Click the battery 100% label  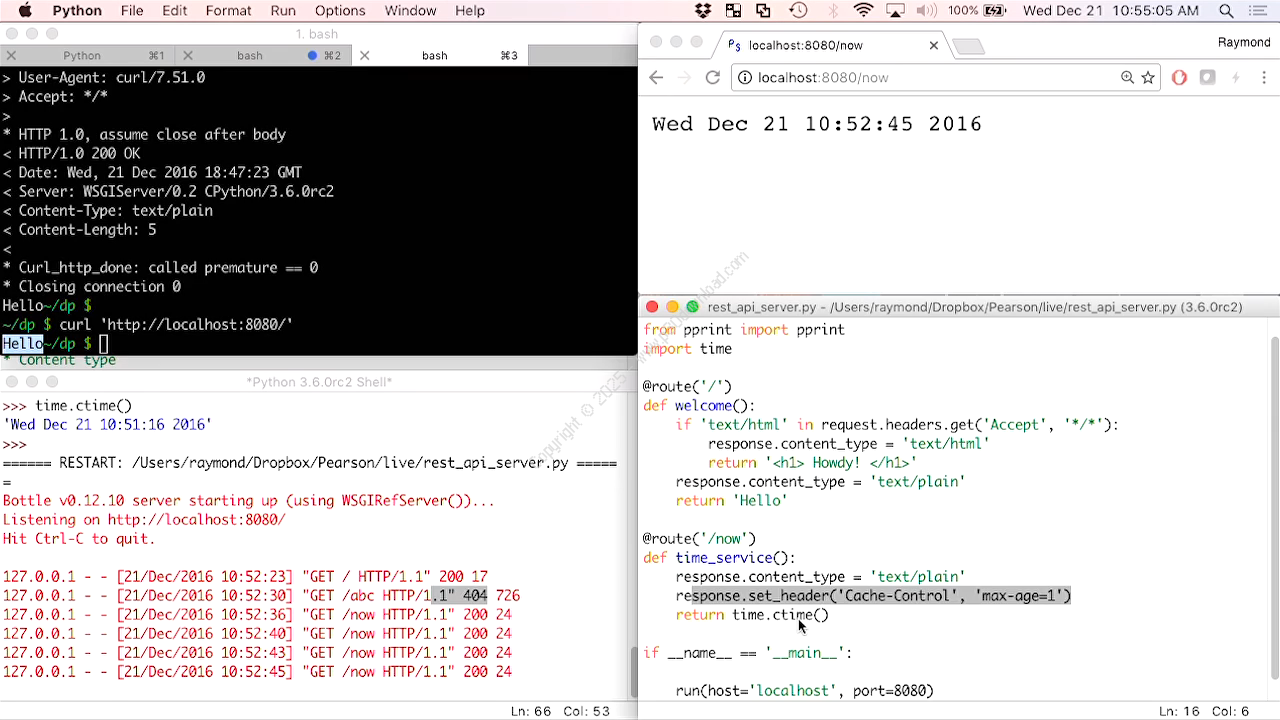(x=963, y=11)
